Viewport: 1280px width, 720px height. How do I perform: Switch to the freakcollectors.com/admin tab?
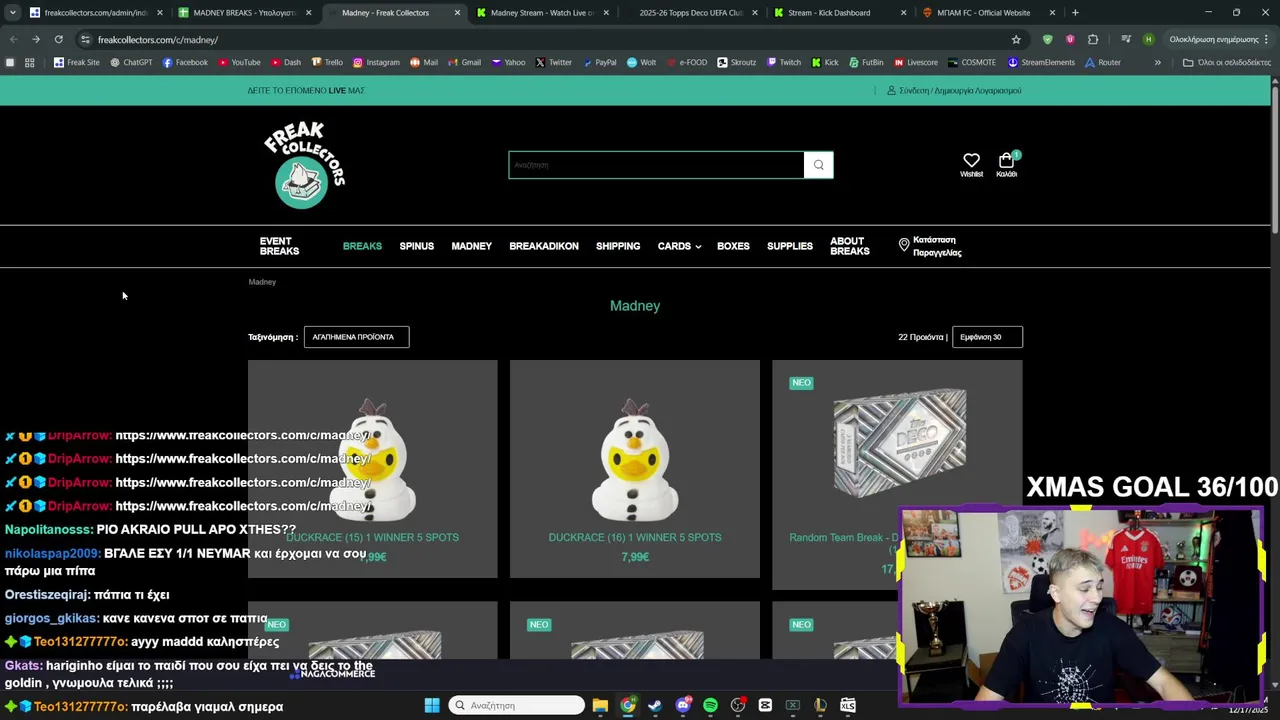95,13
